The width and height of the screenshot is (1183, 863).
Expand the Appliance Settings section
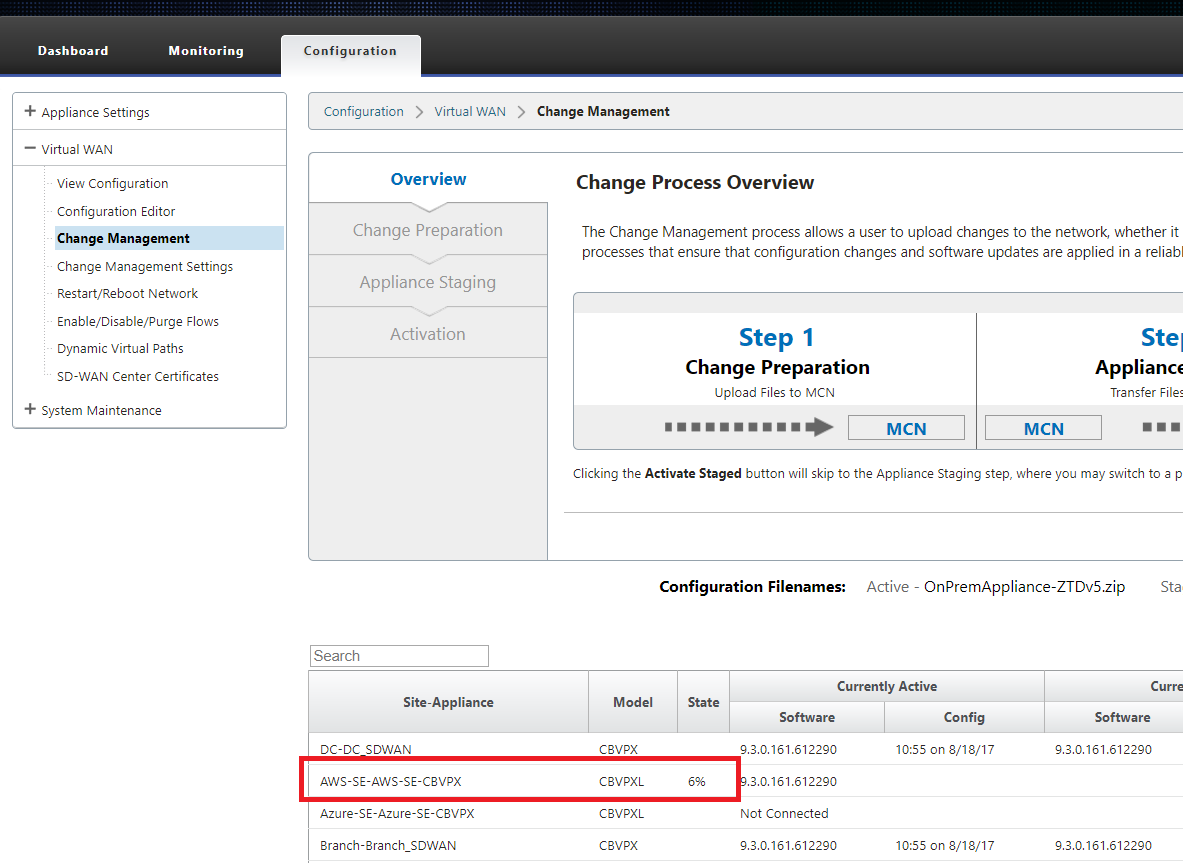[x=30, y=112]
